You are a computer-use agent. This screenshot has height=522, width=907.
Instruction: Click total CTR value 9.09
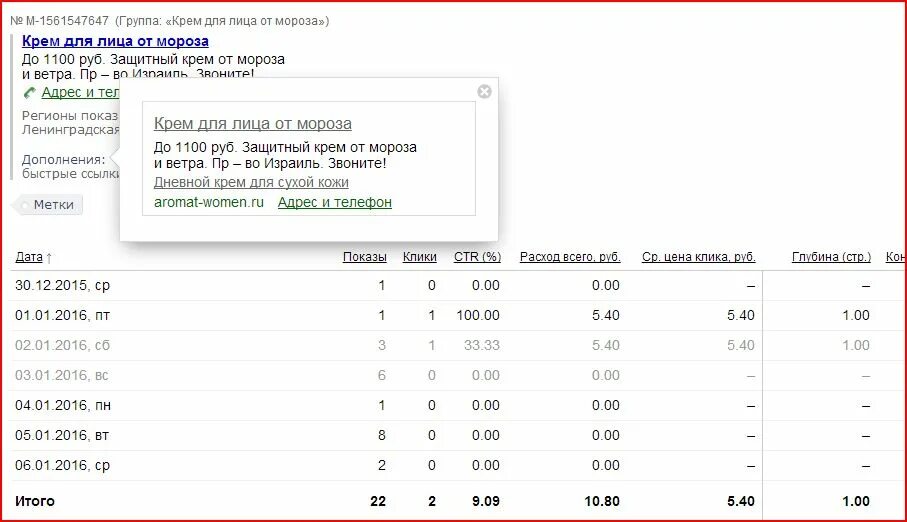pyautogui.click(x=485, y=501)
